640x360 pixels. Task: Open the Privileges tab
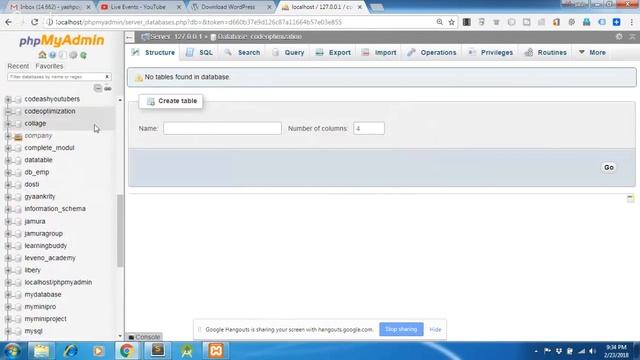click(x=490, y=53)
